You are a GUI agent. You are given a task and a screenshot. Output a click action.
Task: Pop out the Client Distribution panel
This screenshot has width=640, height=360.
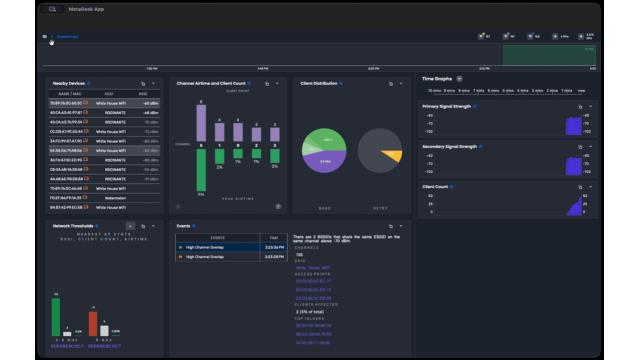[391, 84]
